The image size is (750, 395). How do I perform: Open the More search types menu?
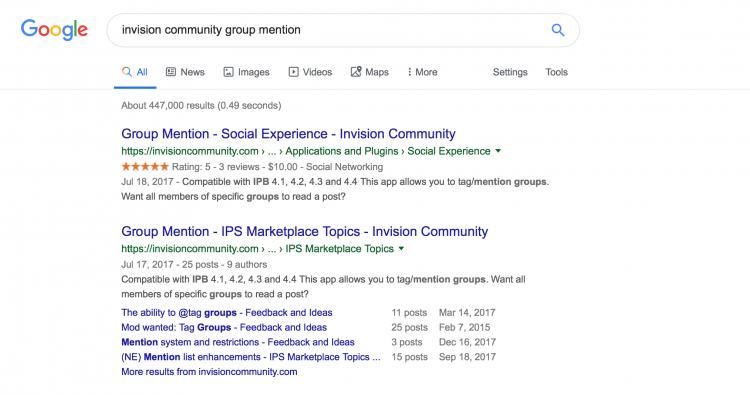click(422, 72)
